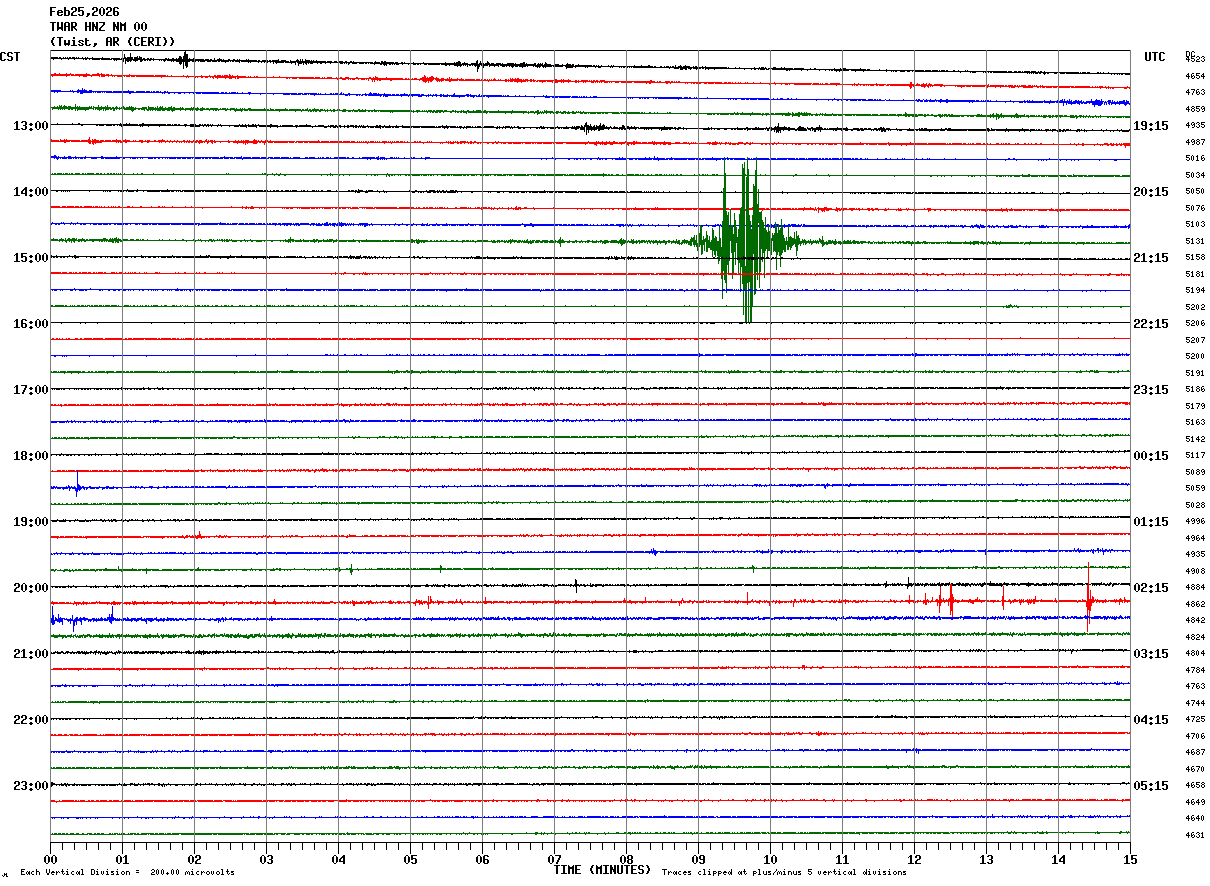The image size is (1210, 886).
Task: Click the Feb25,2026 date header
Action: click(x=84, y=12)
